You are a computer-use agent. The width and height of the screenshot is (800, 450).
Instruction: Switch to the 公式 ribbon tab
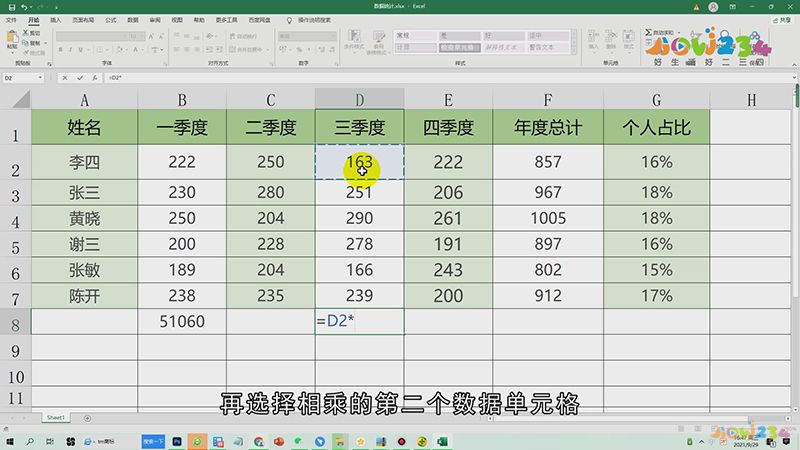pos(111,20)
